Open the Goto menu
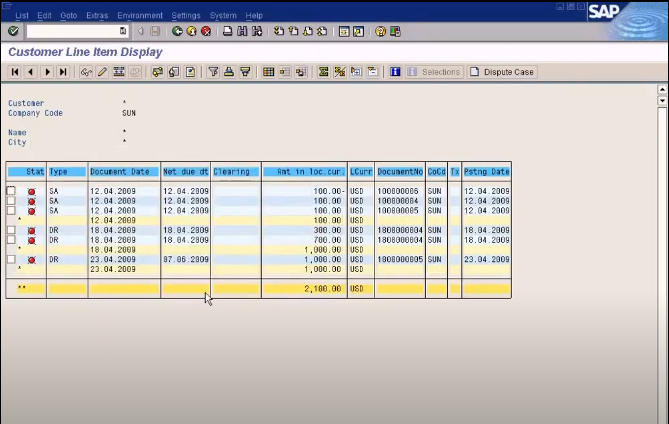Viewport: 669px width, 424px height. tap(69, 15)
